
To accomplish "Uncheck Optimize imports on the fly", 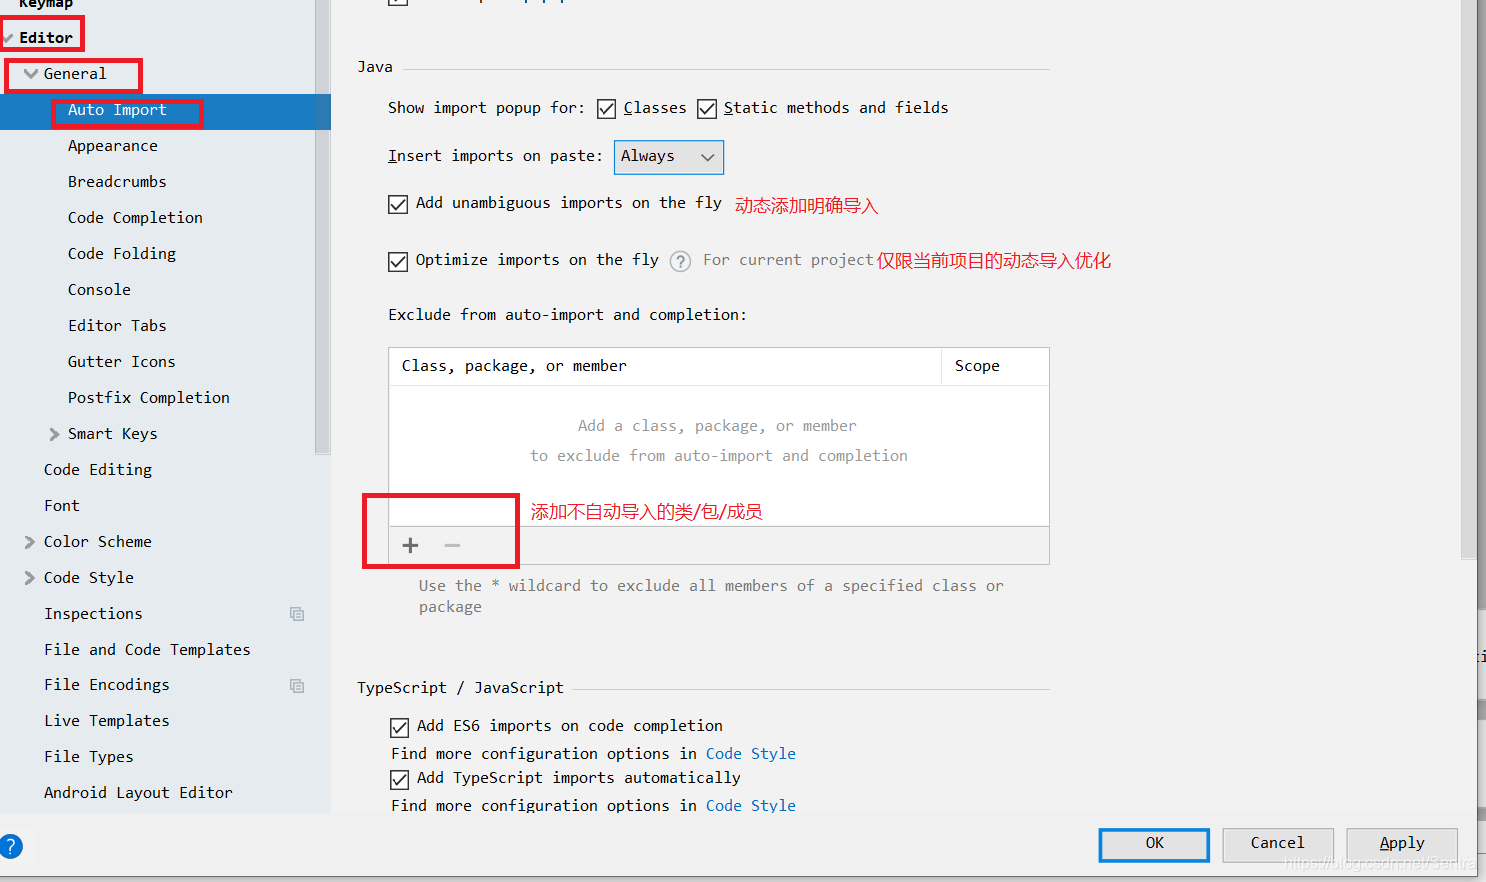I will tap(398, 262).
